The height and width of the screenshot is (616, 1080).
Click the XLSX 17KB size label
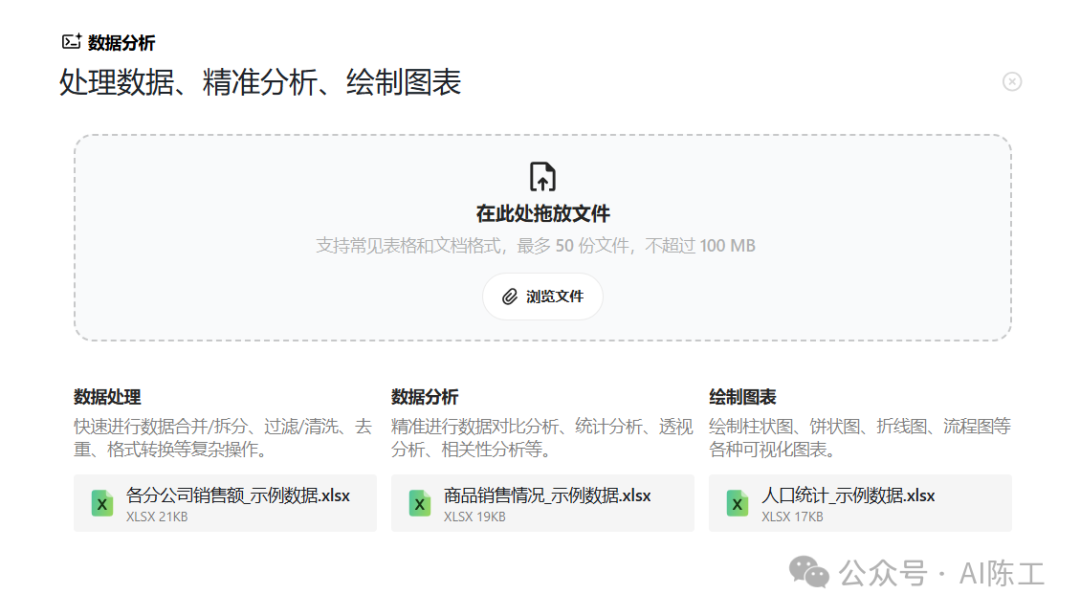pos(792,517)
